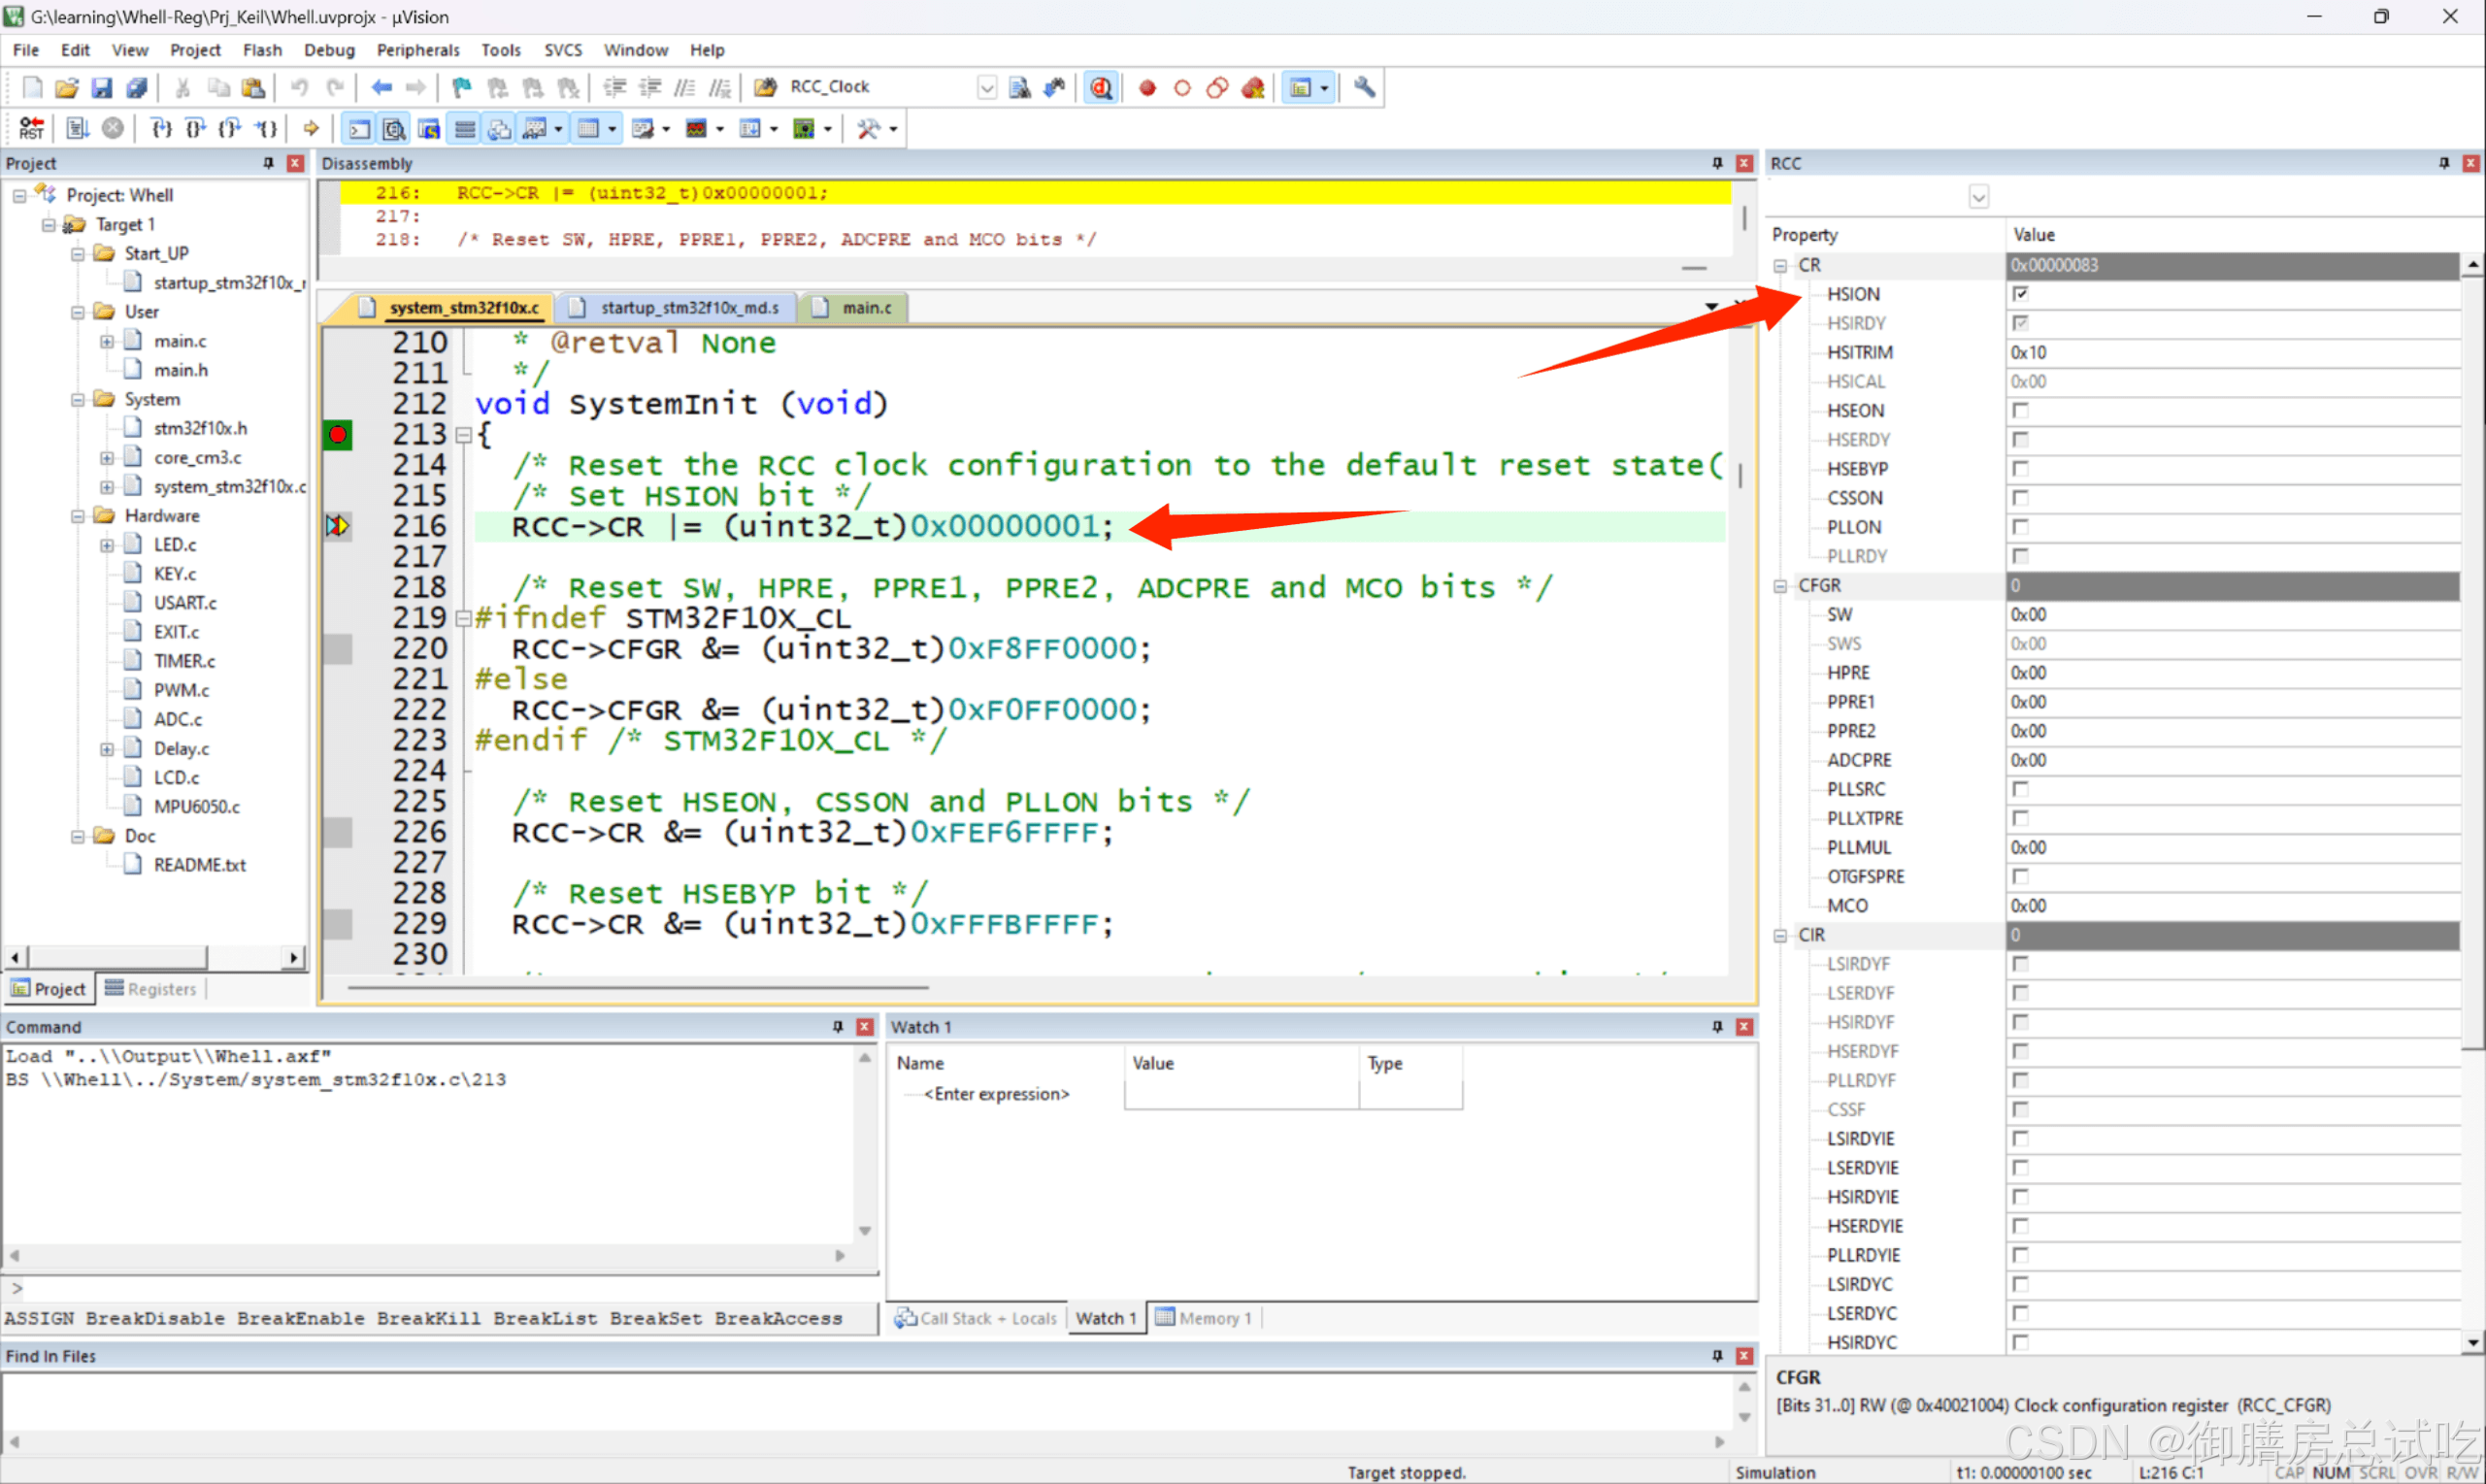Create a new file with toolbar icon
Viewport: 2486px width, 1484px height.
click(x=33, y=87)
